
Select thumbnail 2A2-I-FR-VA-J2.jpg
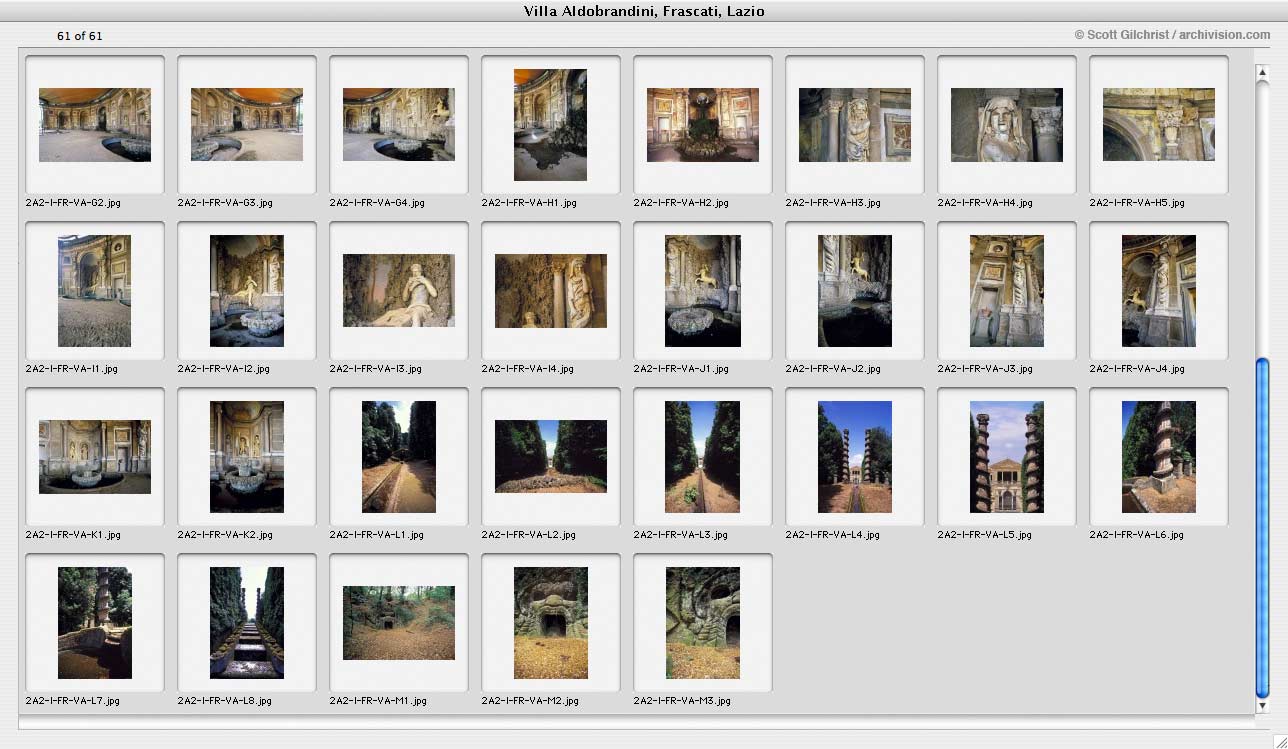855,291
